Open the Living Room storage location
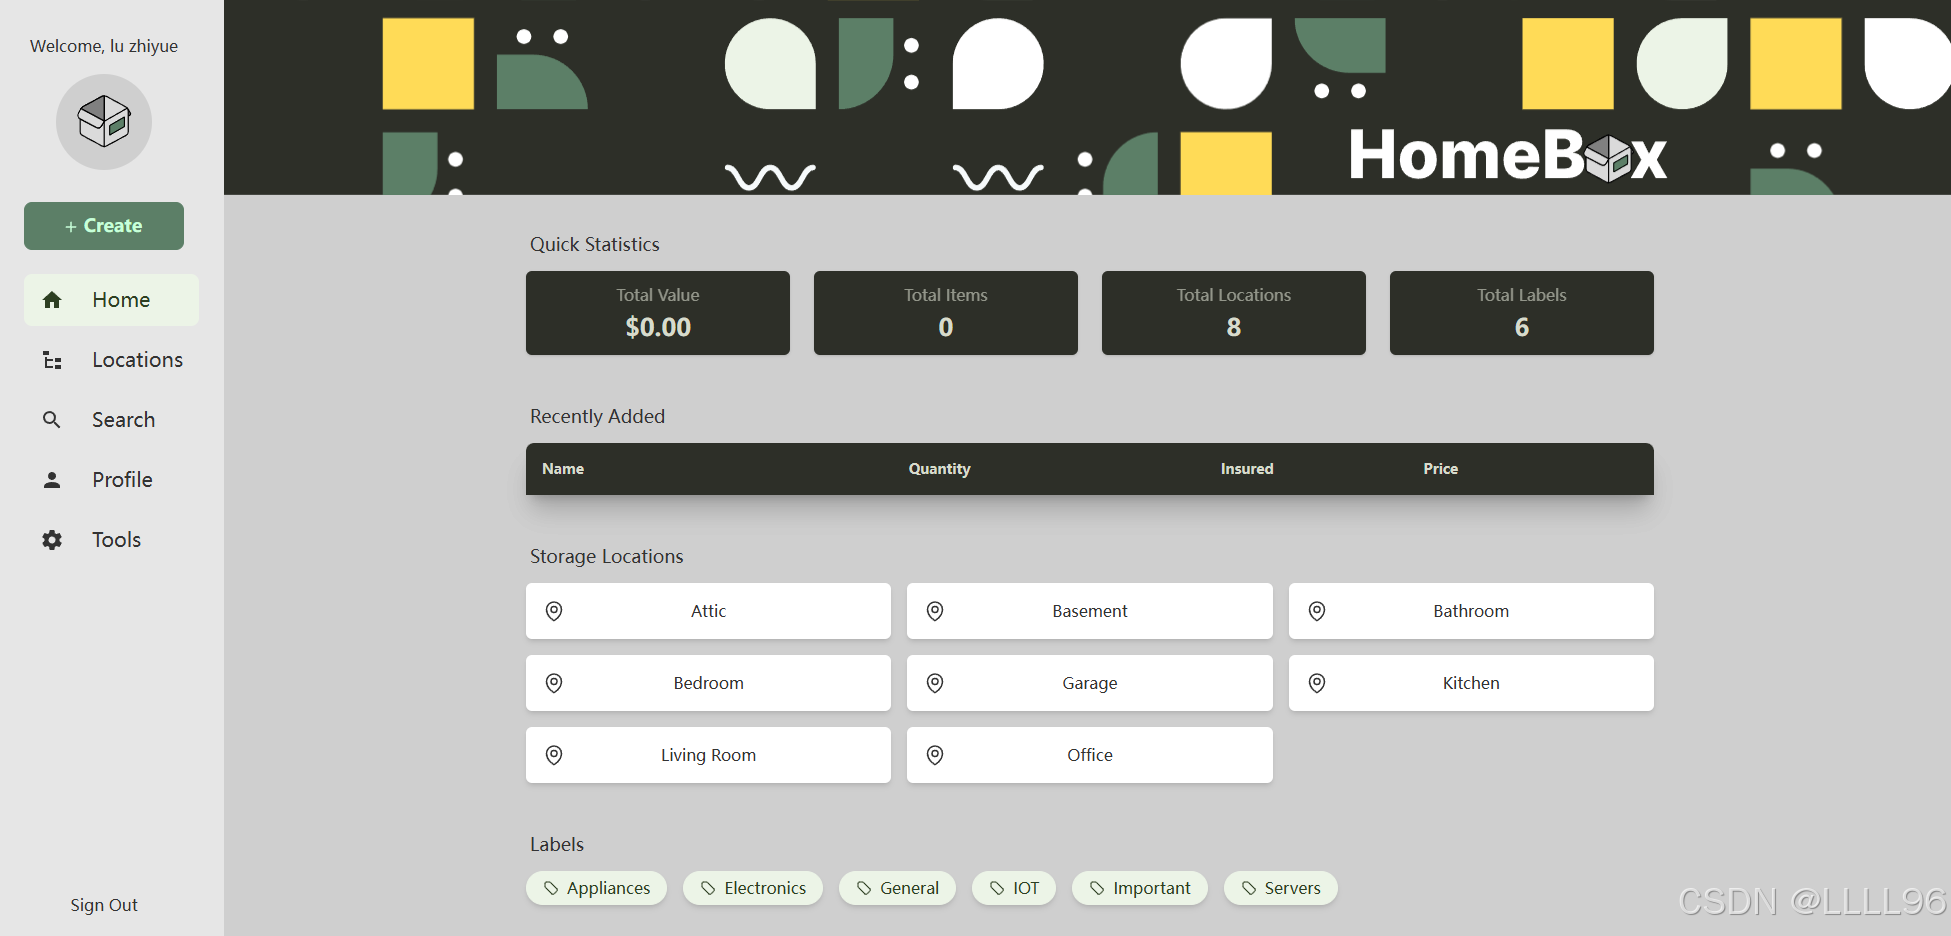 coord(708,755)
